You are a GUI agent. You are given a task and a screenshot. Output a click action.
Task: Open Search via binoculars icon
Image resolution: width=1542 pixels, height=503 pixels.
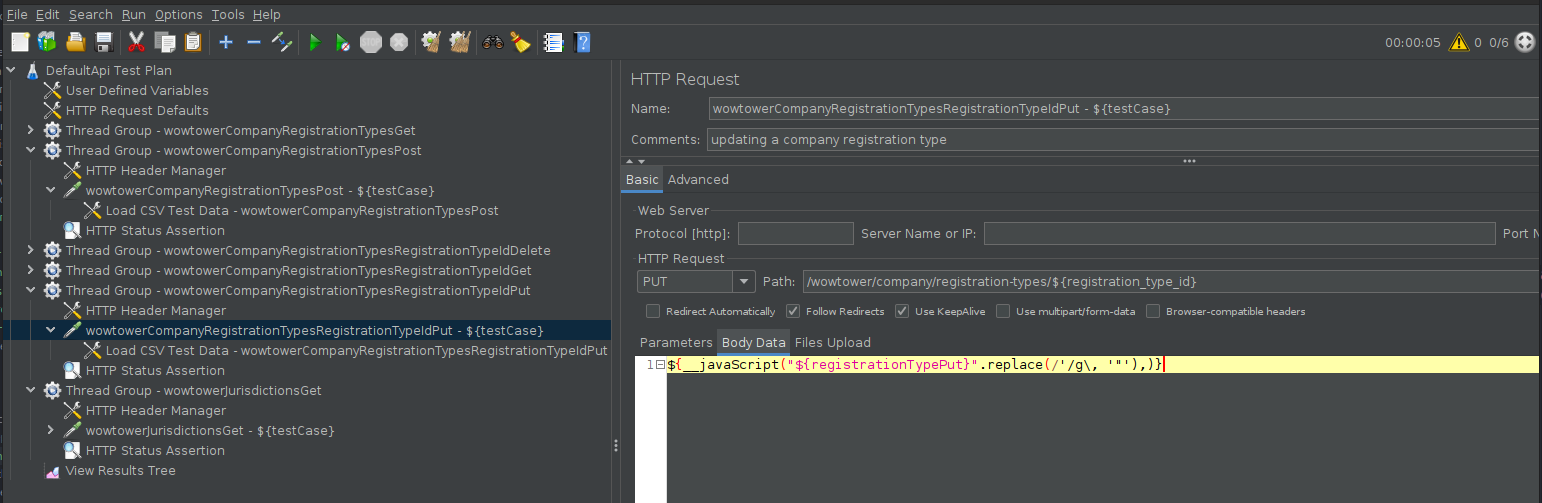pos(492,42)
